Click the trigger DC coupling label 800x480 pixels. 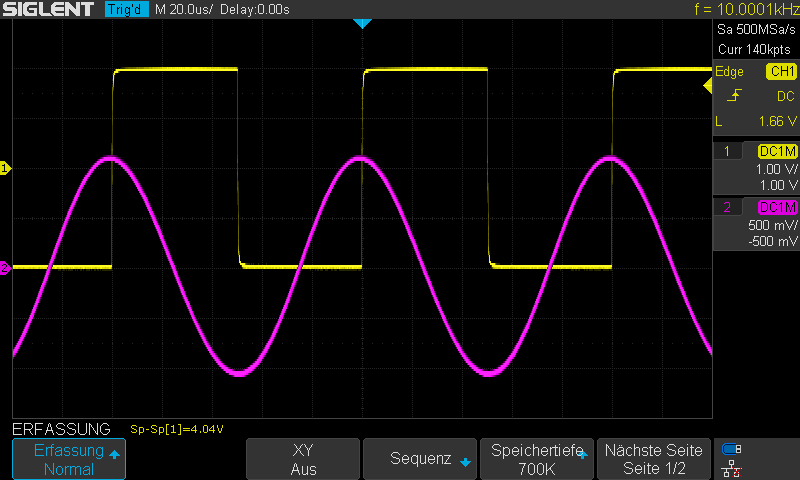click(x=786, y=96)
